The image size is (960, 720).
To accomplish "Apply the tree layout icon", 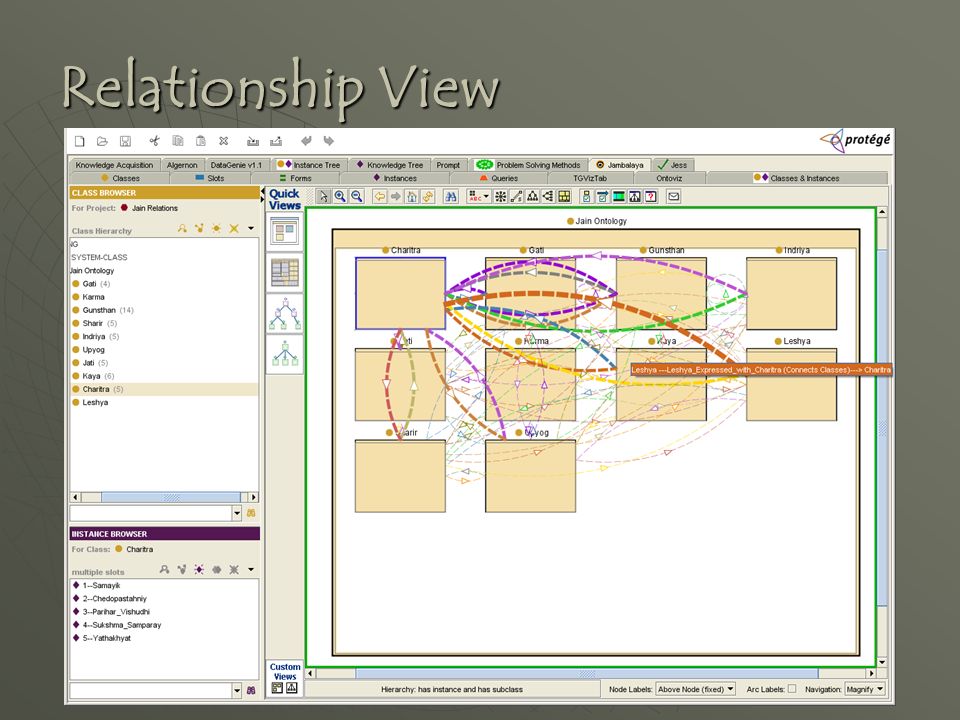I will 533,197.
